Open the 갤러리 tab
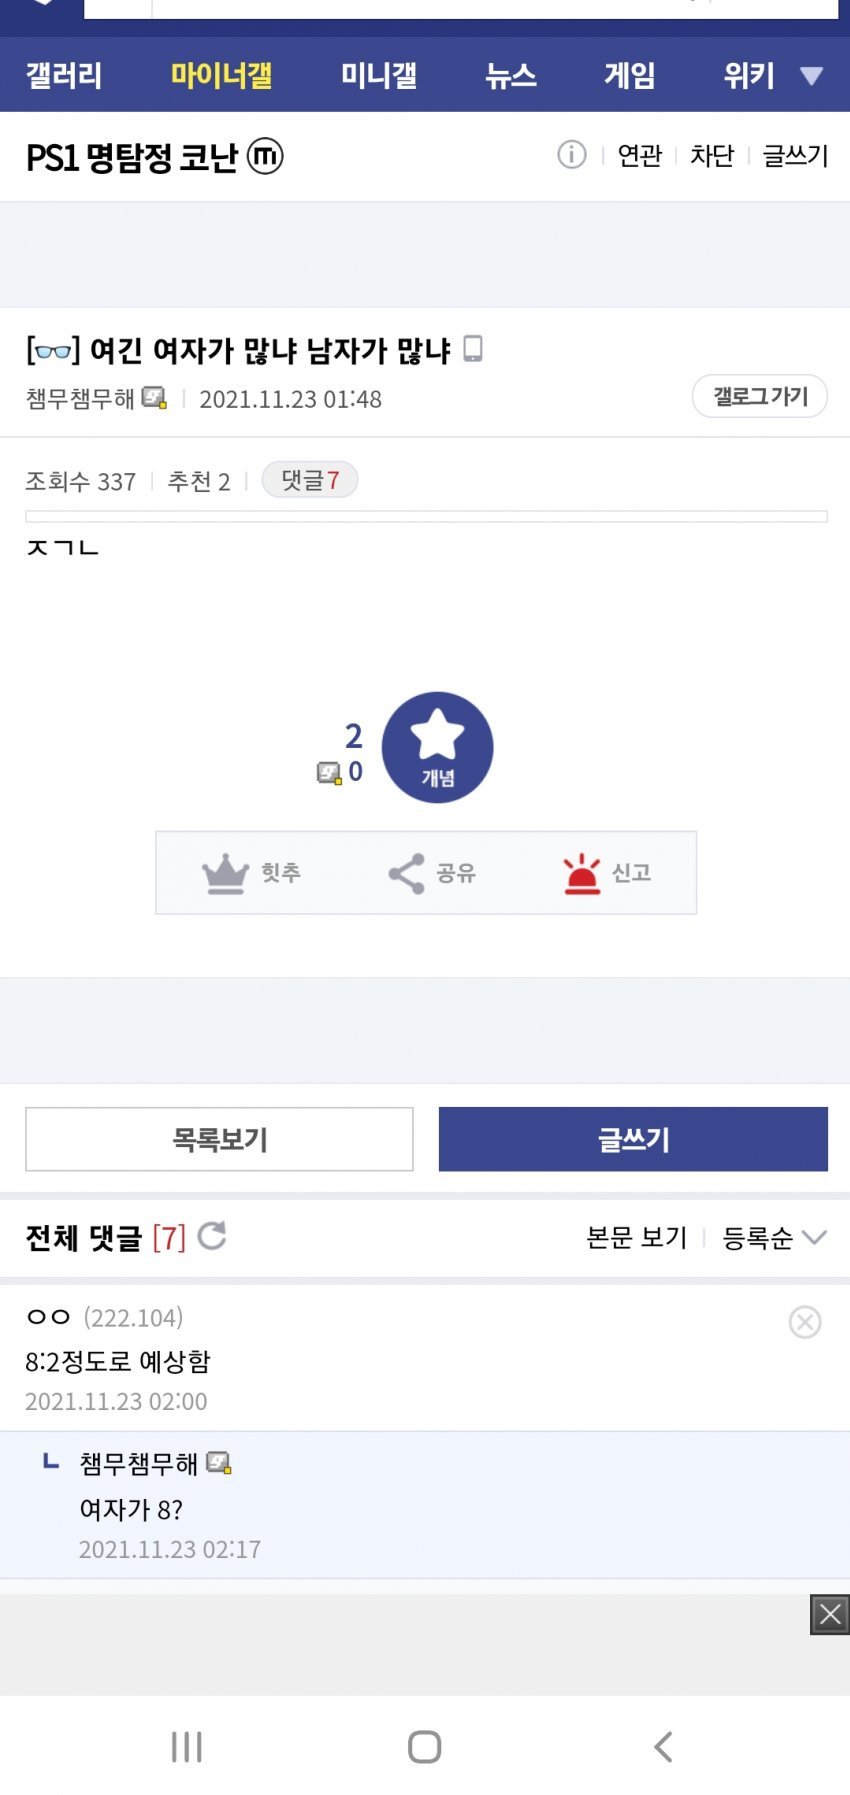Image resolution: width=850 pixels, height=1795 pixels. 64,75
